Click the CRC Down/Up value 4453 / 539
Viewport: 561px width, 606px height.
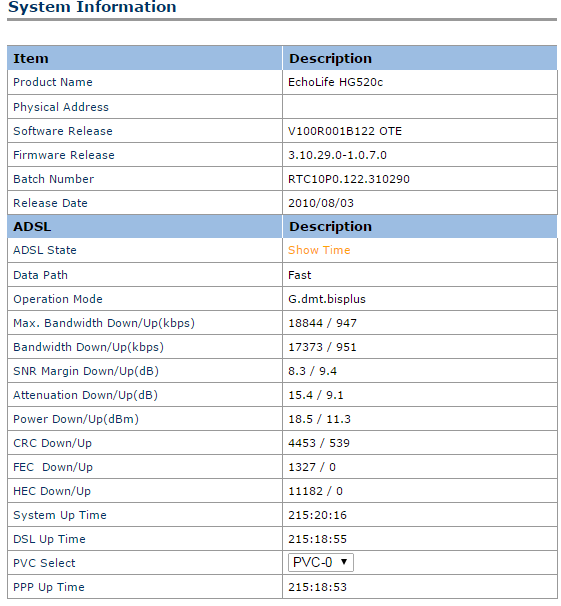pos(319,443)
